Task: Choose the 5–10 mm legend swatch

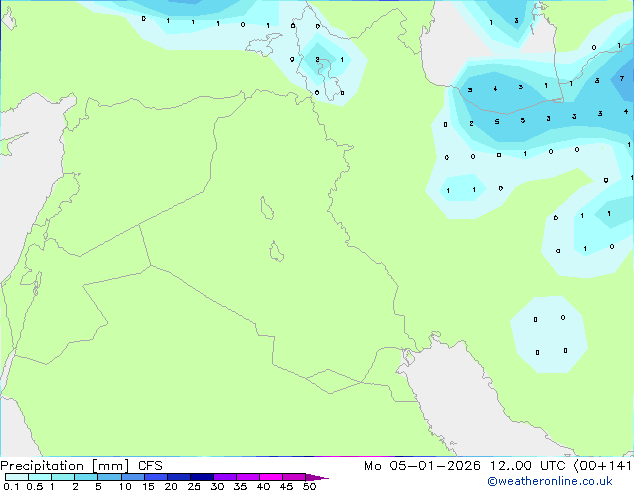Action: tap(109, 477)
